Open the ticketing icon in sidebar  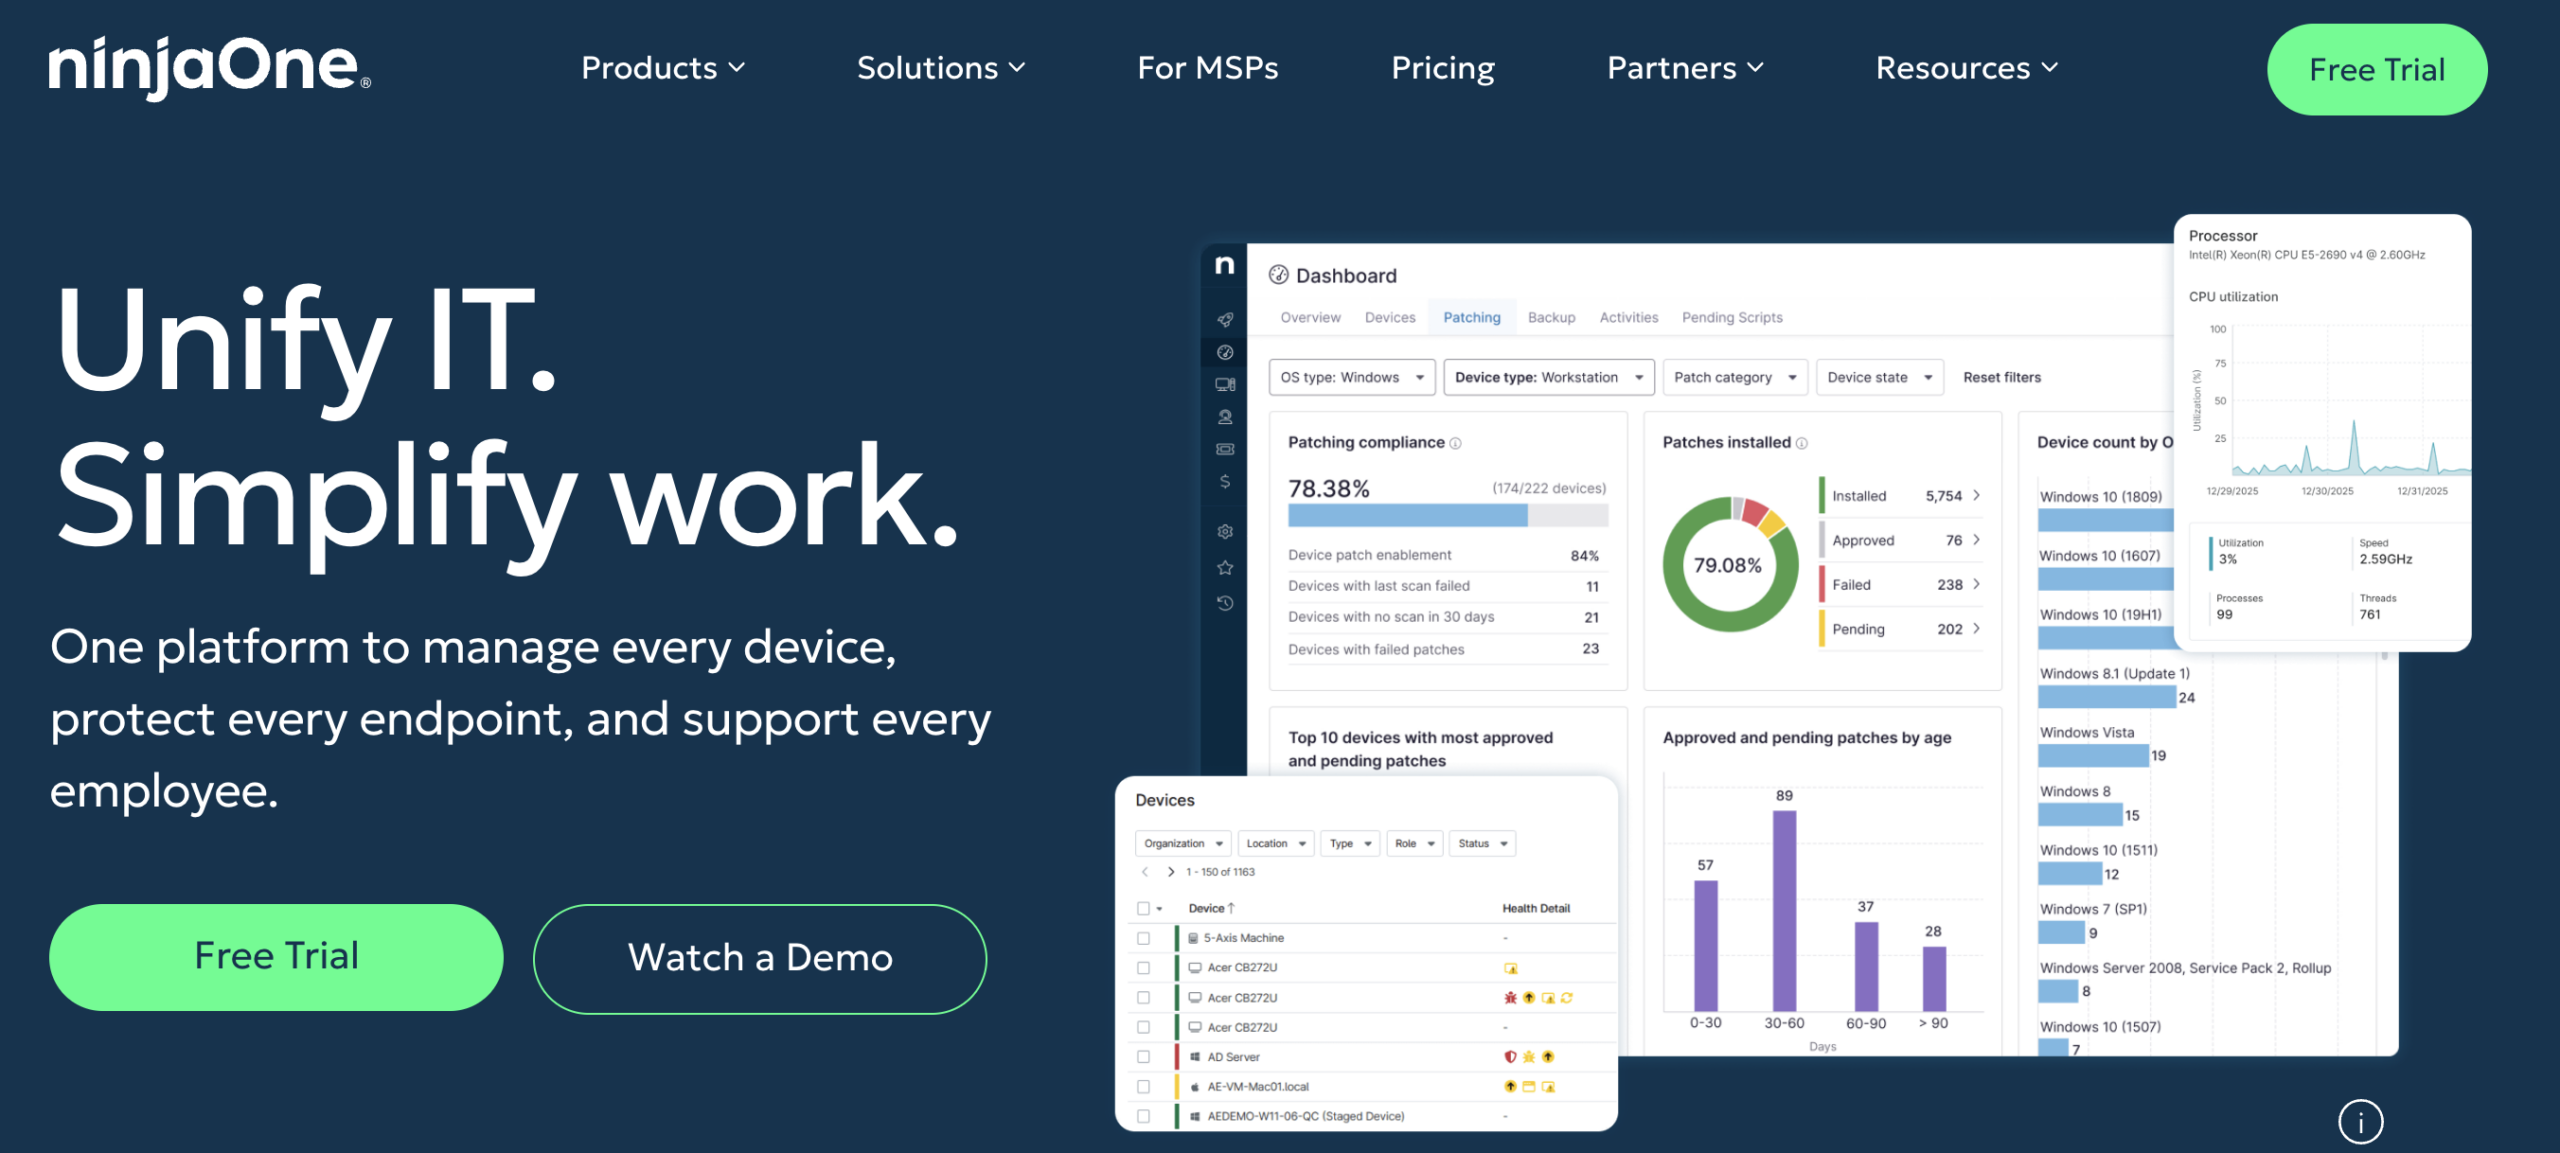pos(1224,449)
